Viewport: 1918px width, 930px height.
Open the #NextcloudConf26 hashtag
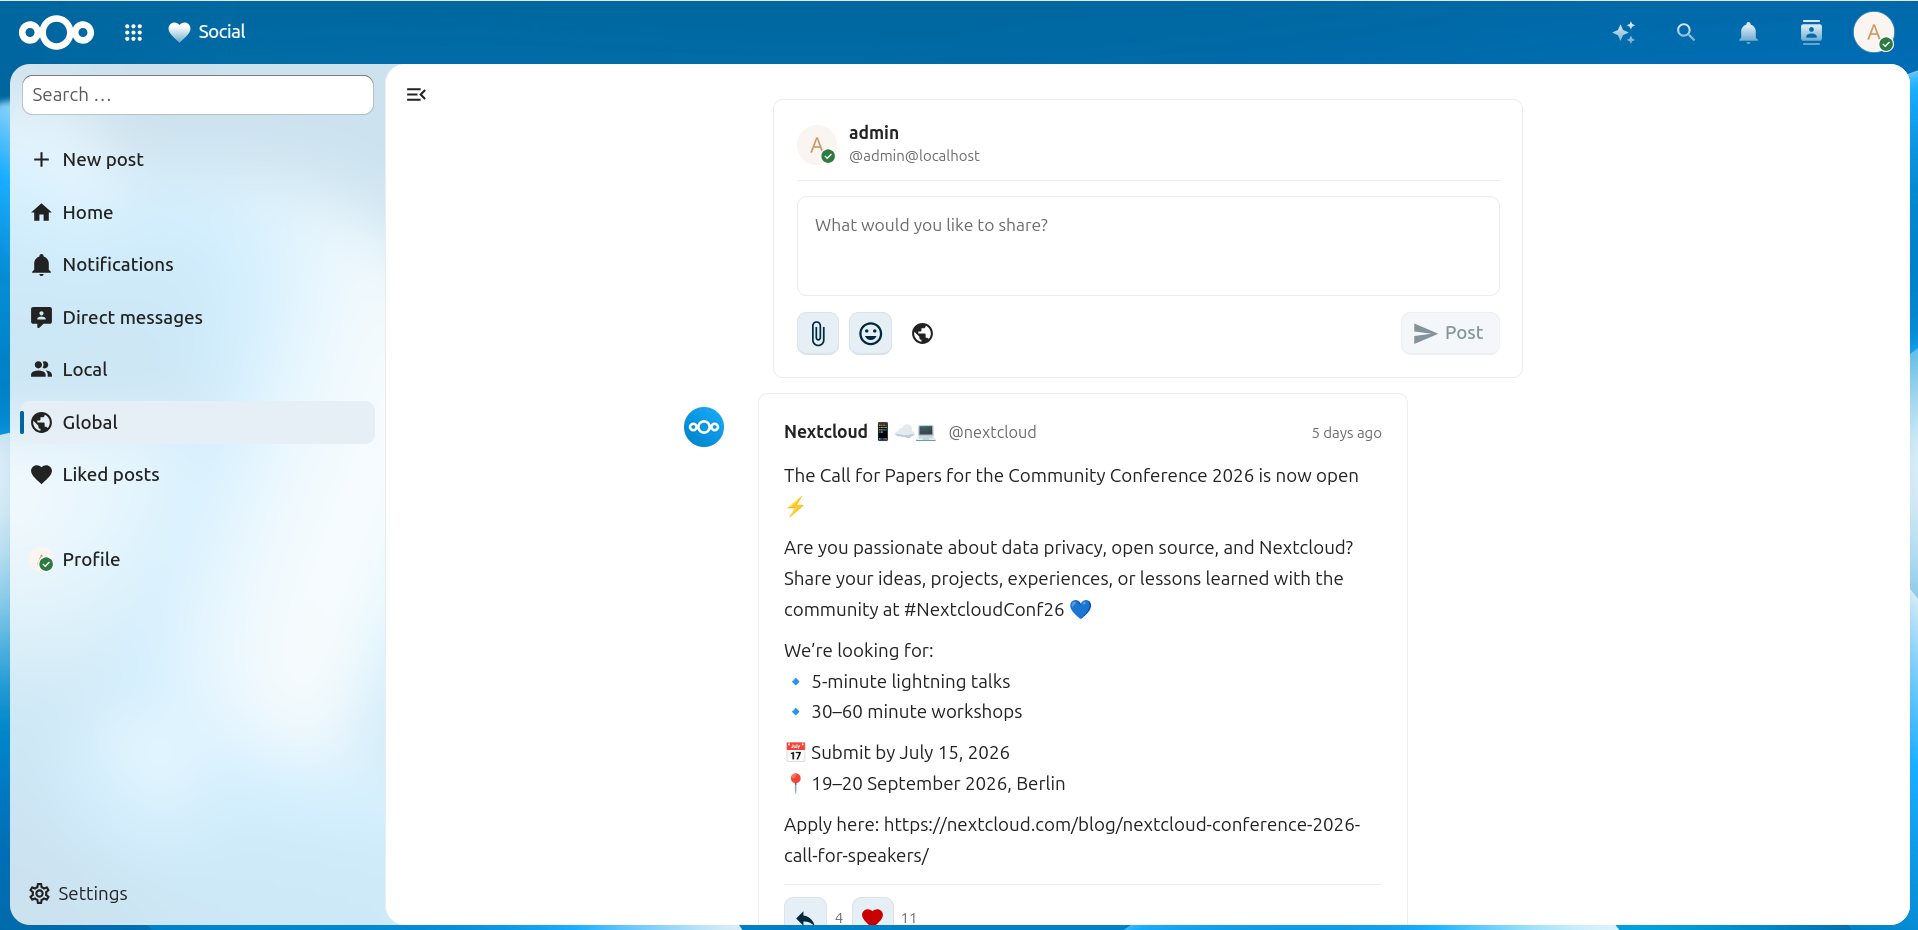(984, 609)
